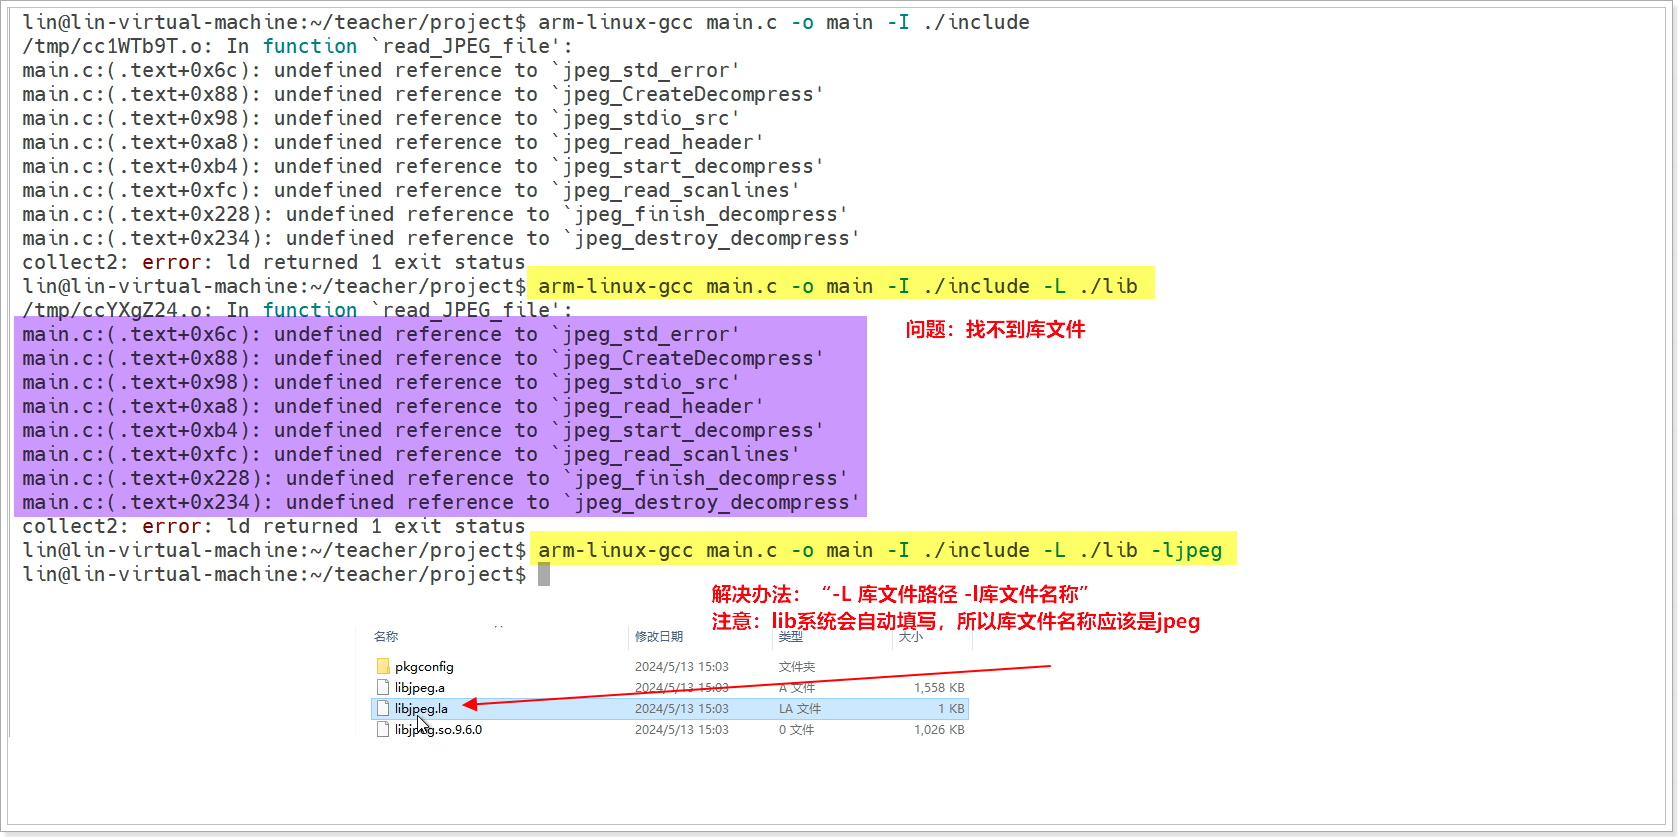The width and height of the screenshot is (1678, 837).
Task: Click the terminal cursor at the last prompt
Action: (544, 574)
